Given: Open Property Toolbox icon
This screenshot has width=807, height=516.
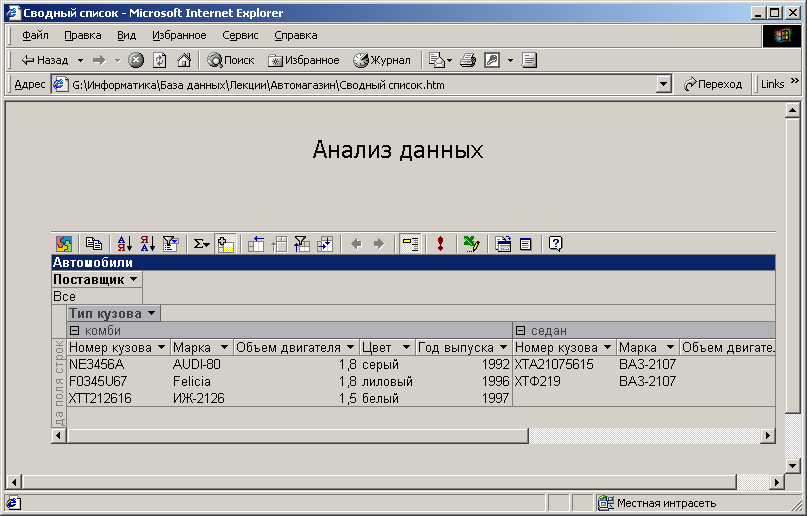Looking at the screenshot, I should (503, 243).
